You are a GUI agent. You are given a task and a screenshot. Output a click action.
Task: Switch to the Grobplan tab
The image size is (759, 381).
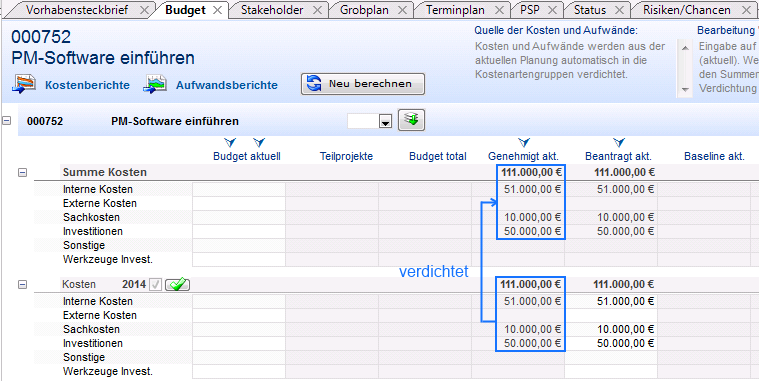364,10
